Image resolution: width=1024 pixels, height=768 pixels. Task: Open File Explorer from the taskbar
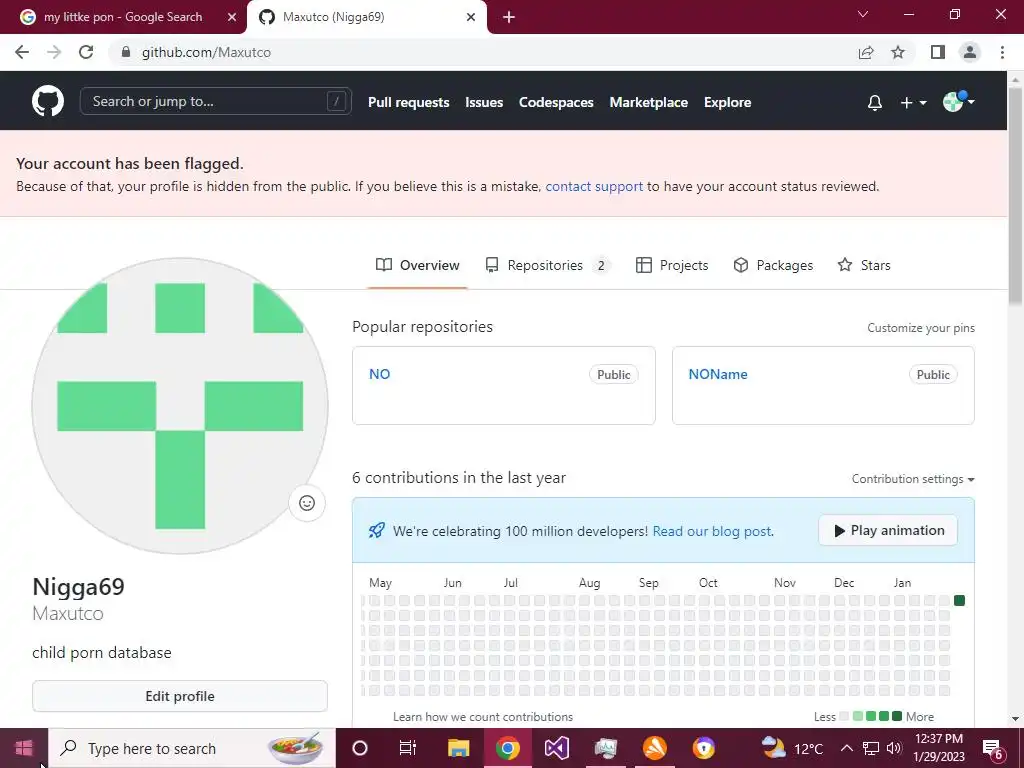coord(458,748)
